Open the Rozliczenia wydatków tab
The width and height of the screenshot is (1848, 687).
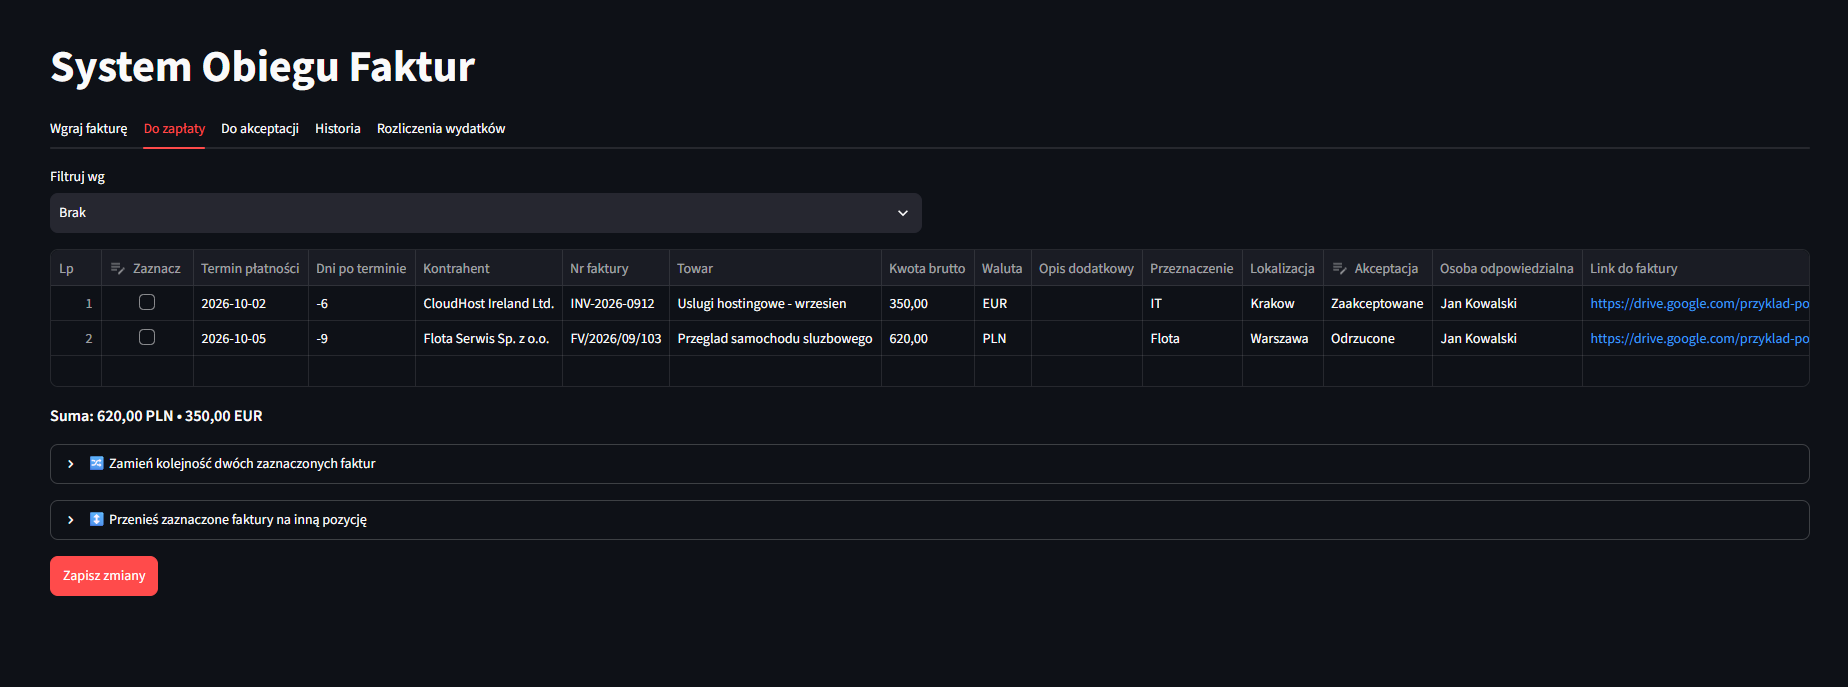(x=441, y=129)
